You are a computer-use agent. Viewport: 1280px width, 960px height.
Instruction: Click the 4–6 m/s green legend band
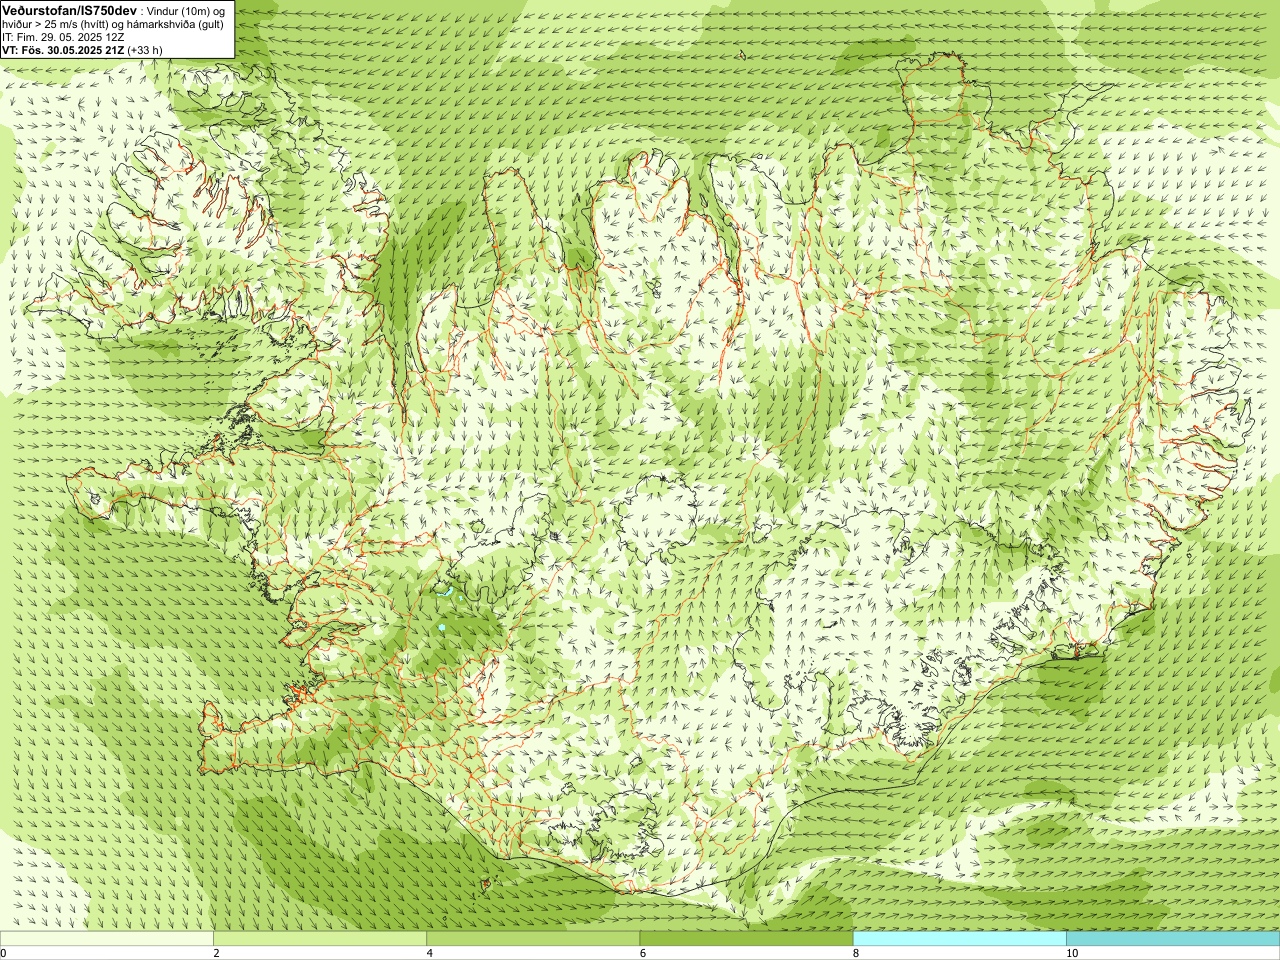point(533,939)
